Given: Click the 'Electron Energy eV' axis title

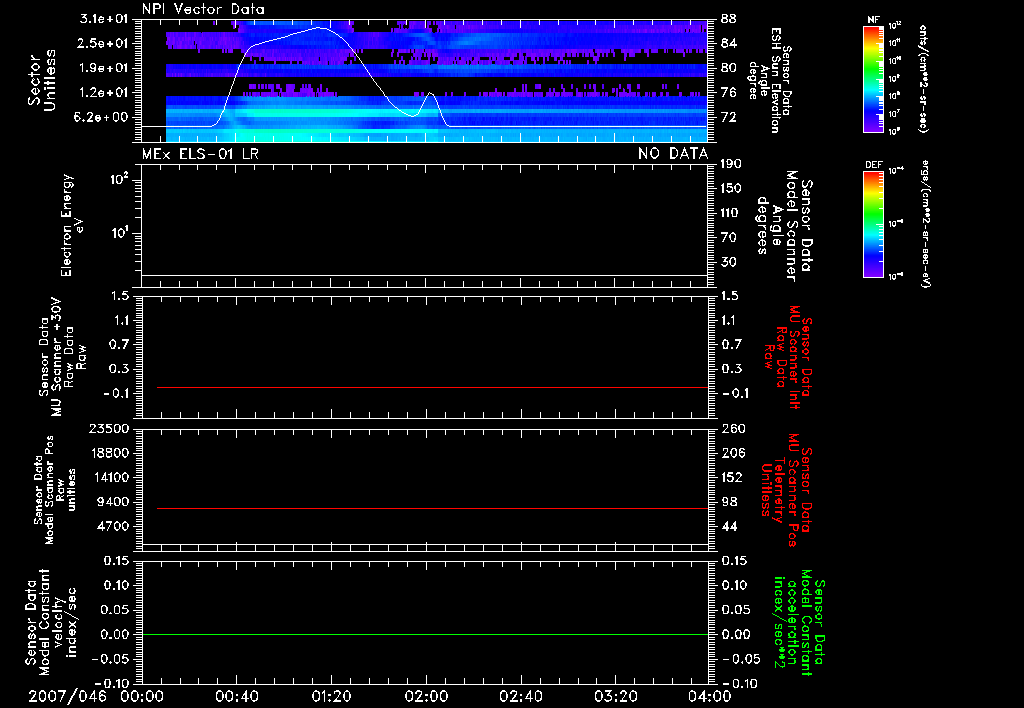Looking at the screenshot, I should tap(72, 225).
